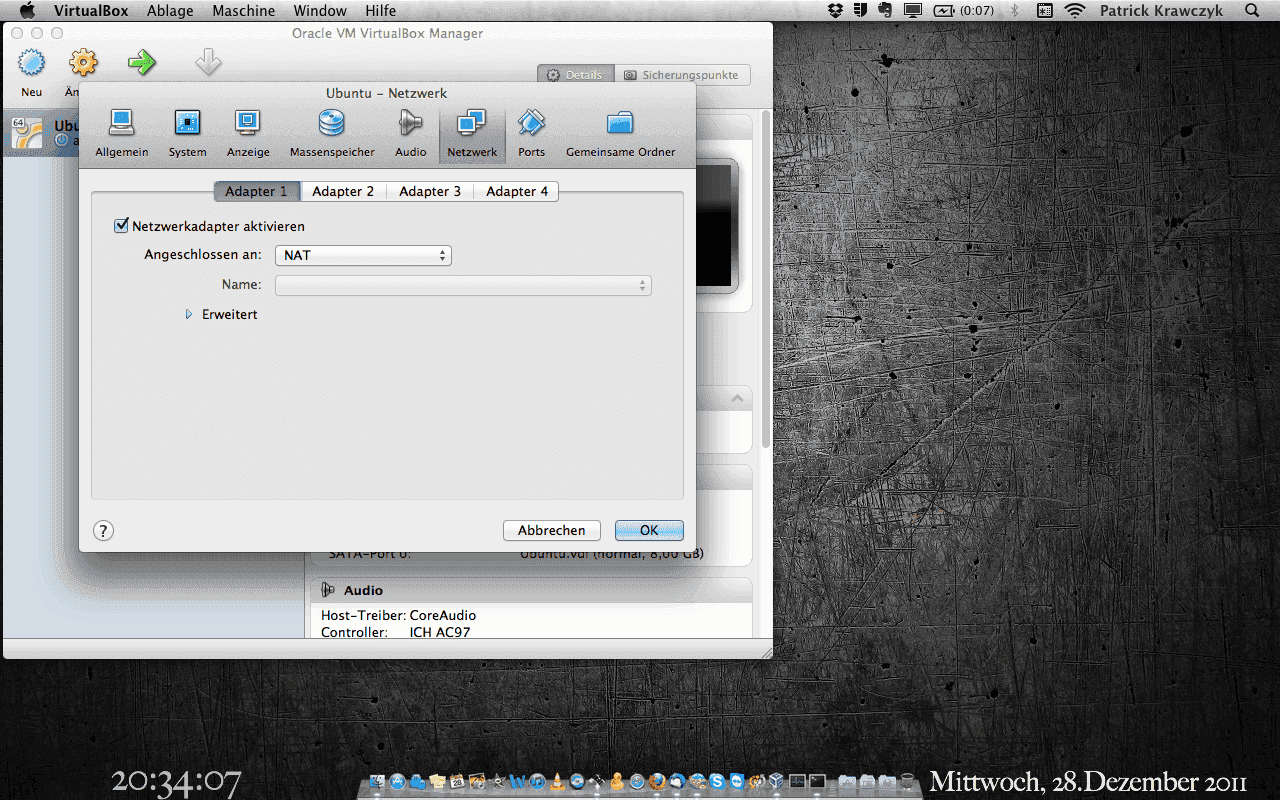Viewport: 1280px width, 800px height.
Task: Click the VirtualBox cube icon in the dock
Action: click(x=776, y=782)
